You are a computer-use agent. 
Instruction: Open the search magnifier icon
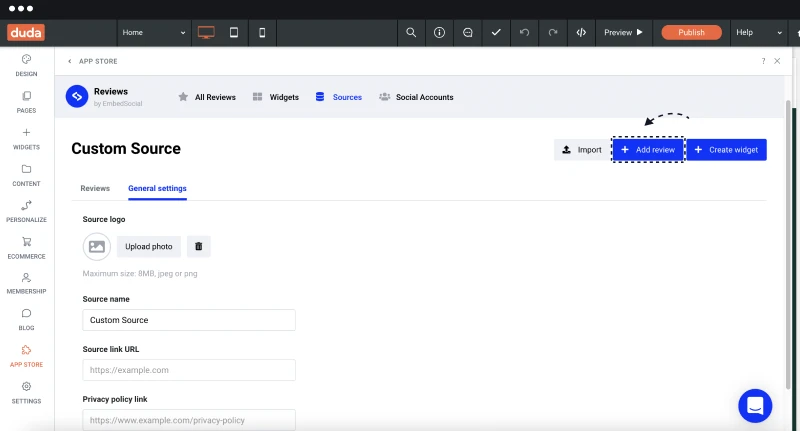click(411, 33)
